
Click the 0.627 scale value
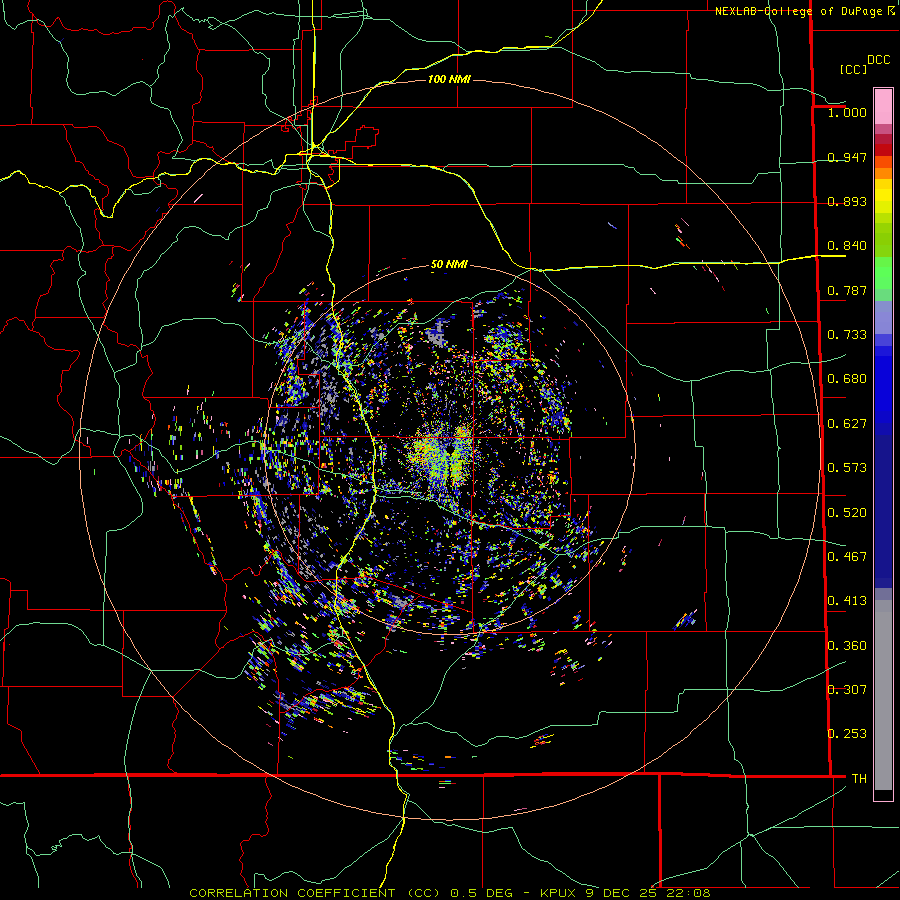point(847,424)
